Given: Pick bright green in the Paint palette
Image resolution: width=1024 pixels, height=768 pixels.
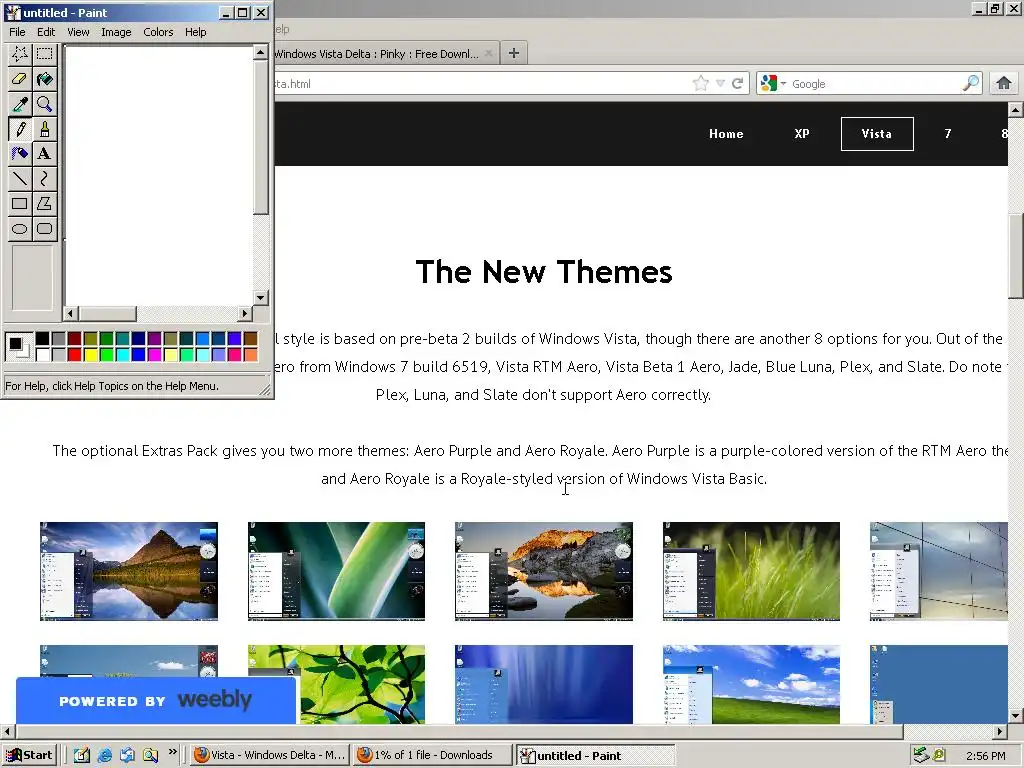Looking at the screenshot, I should pyautogui.click(x=106, y=355).
